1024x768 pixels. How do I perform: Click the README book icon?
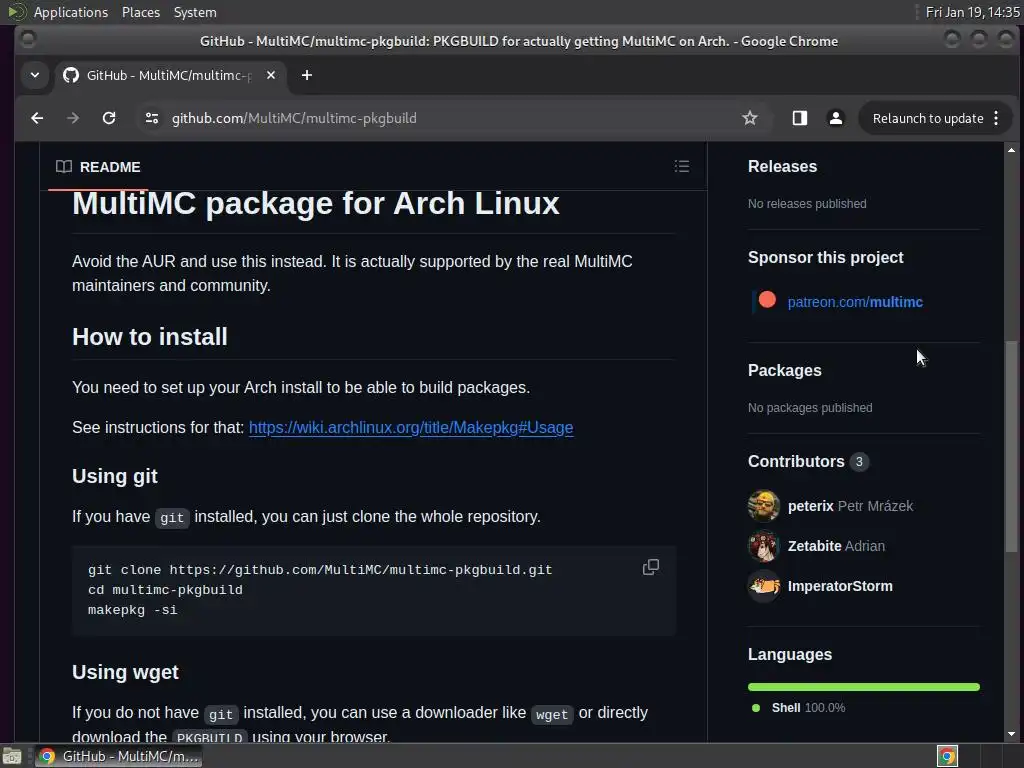pyautogui.click(x=64, y=167)
